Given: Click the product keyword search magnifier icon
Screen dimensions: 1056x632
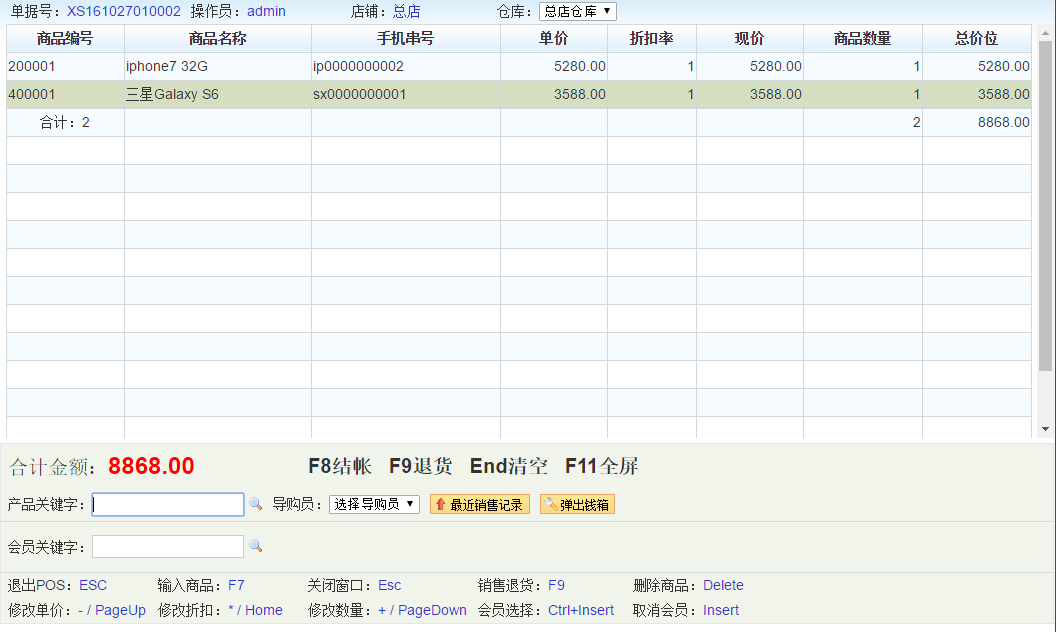Looking at the screenshot, I should pyautogui.click(x=255, y=505).
